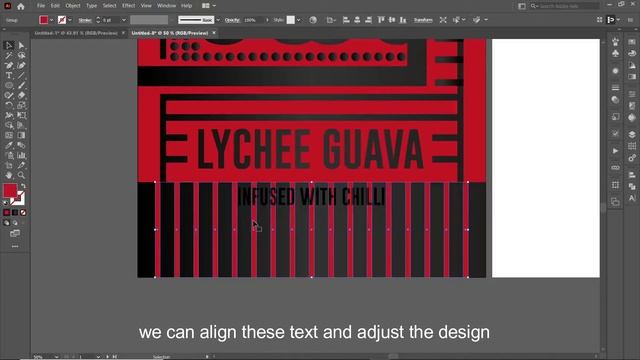Select the Mesh tool
This screenshot has height=360, width=640.
click(x=9, y=136)
